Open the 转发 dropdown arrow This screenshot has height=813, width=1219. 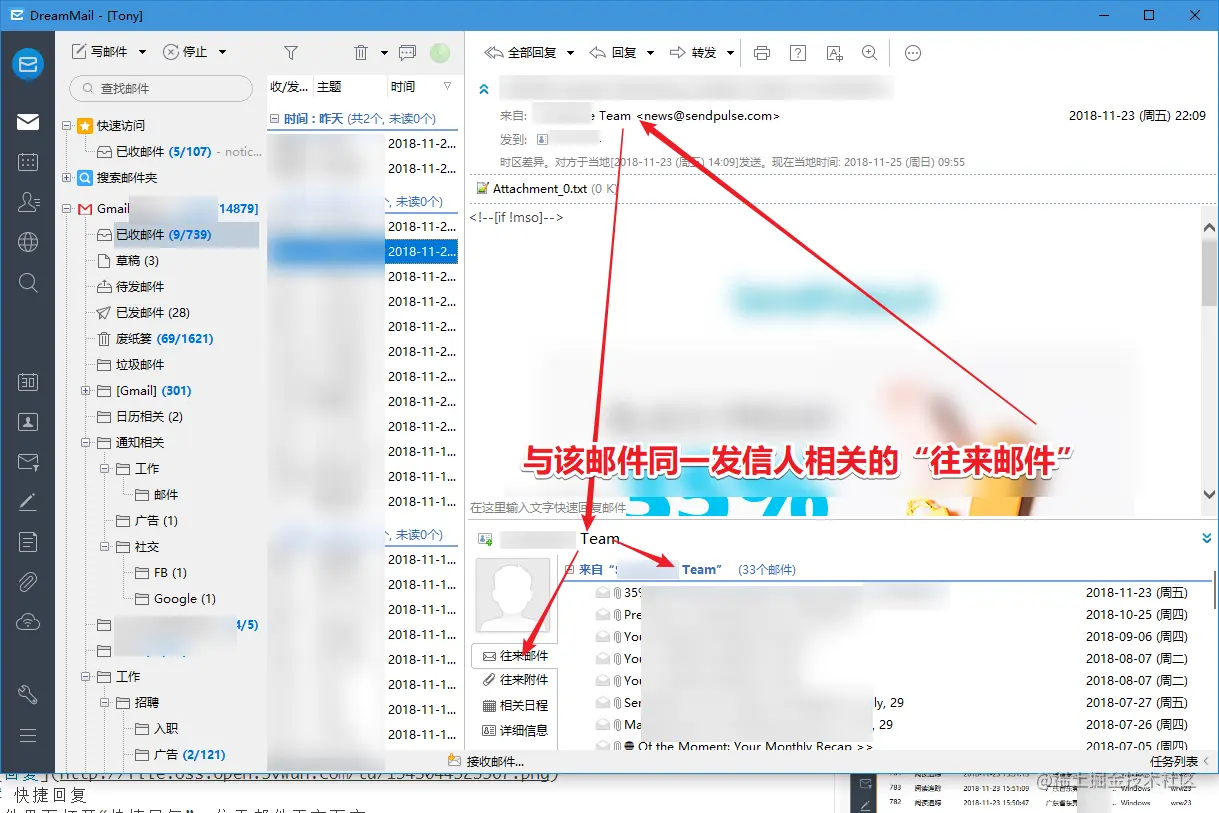(731, 53)
